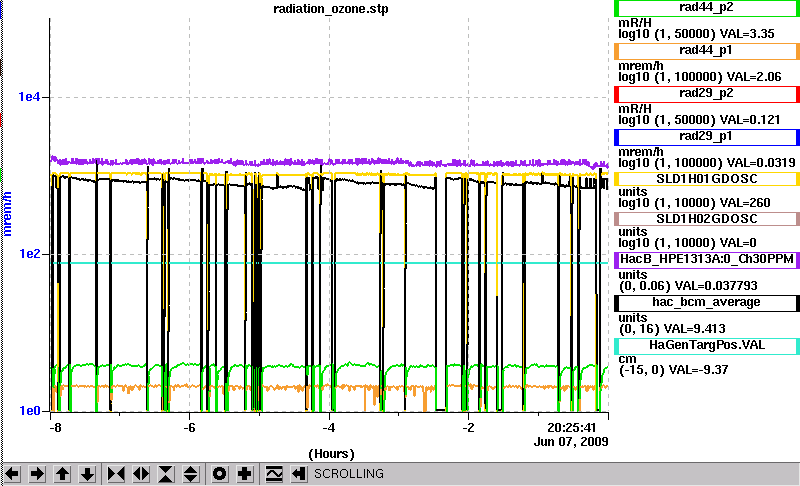Pan the plot up with the up arrow
This screenshot has height=486, width=800.
[x=62, y=474]
